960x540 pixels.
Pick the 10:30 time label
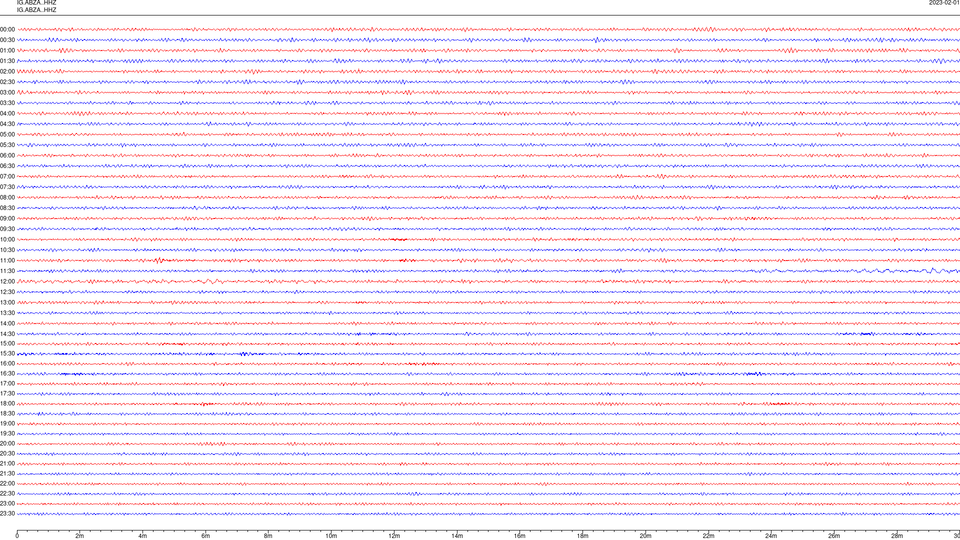point(7,250)
